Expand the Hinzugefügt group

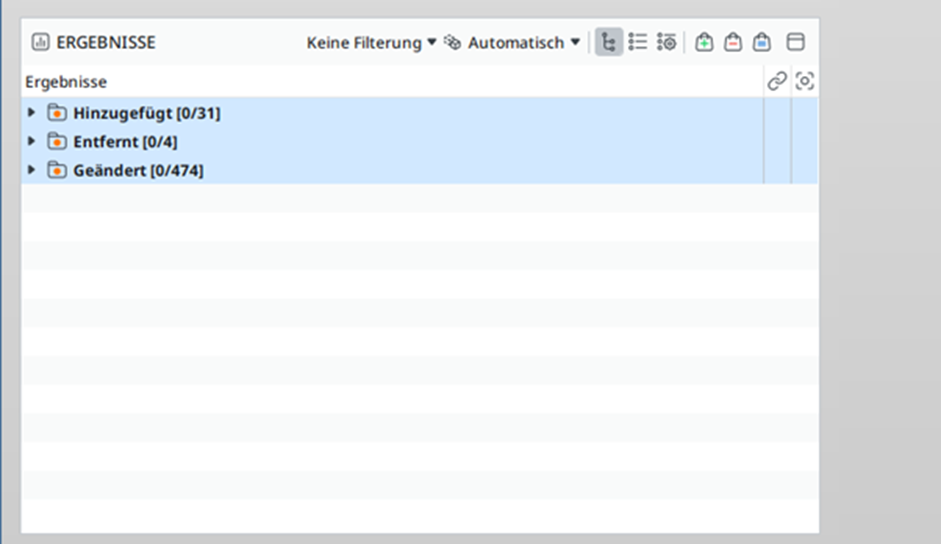tap(32, 112)
